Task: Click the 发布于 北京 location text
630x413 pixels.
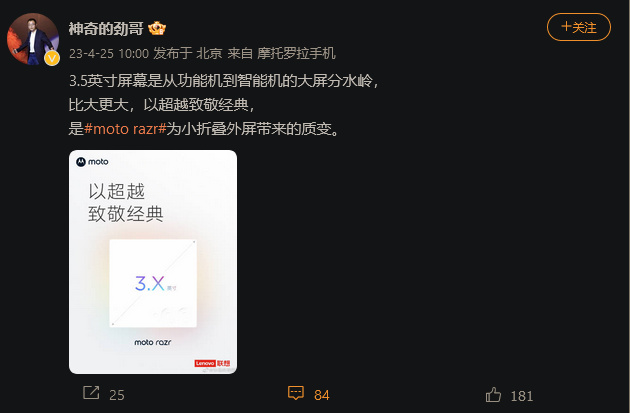Action: [x=188, y=53]
